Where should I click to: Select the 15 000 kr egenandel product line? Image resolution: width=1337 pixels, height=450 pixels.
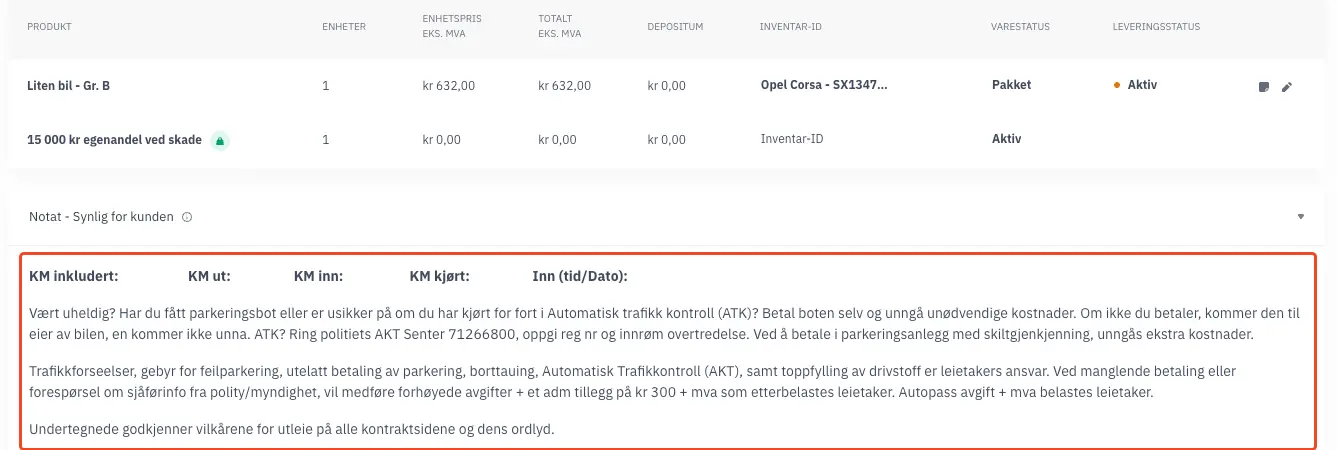(x=114, y=140)
